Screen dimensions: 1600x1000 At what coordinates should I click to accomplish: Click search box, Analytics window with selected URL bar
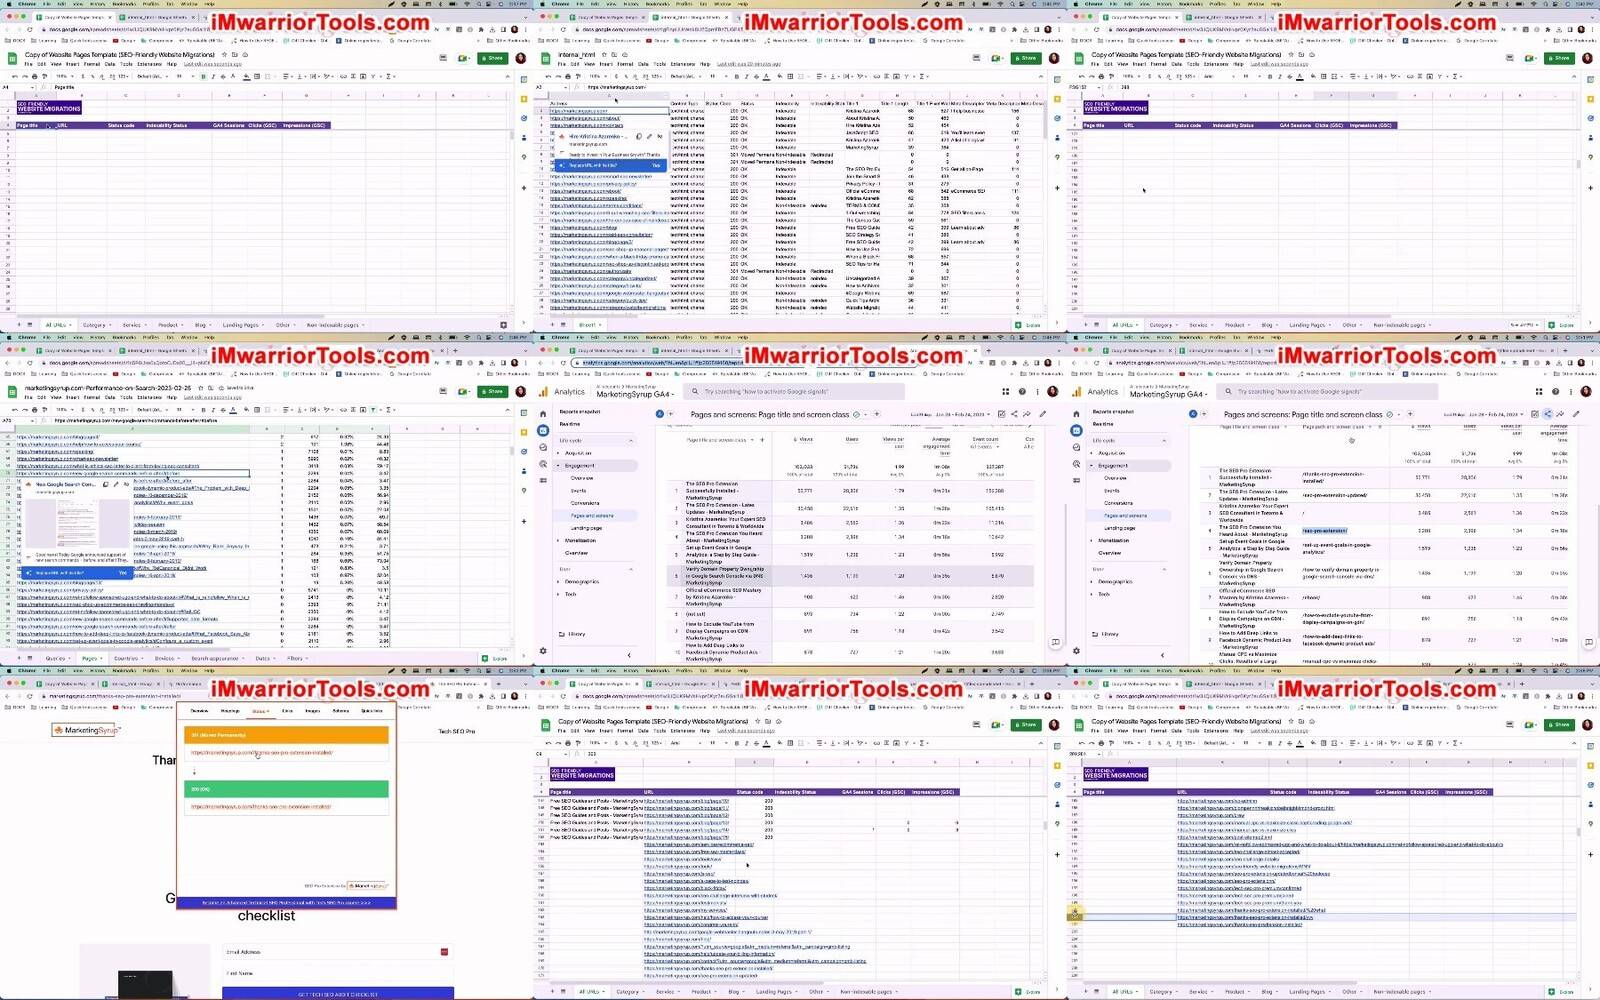[793, 392]
